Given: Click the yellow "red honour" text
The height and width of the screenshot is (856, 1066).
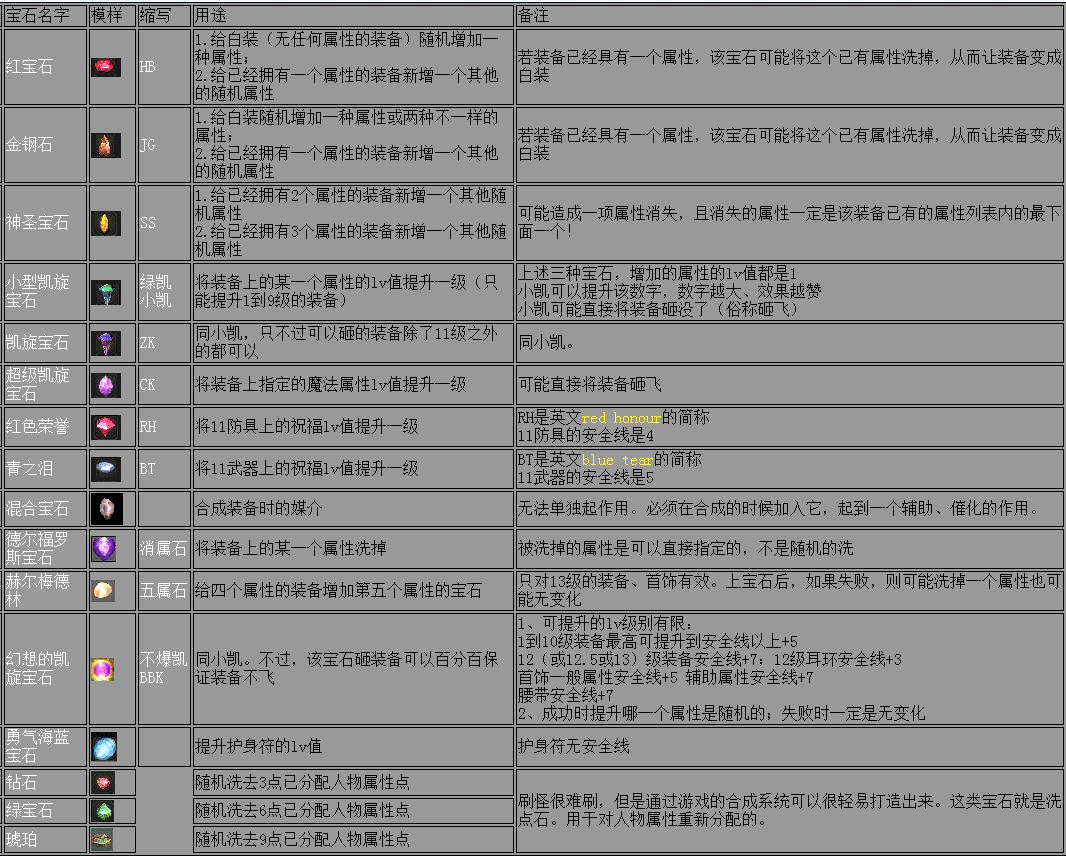Looking at the screenshot, I should click(620, 418).
